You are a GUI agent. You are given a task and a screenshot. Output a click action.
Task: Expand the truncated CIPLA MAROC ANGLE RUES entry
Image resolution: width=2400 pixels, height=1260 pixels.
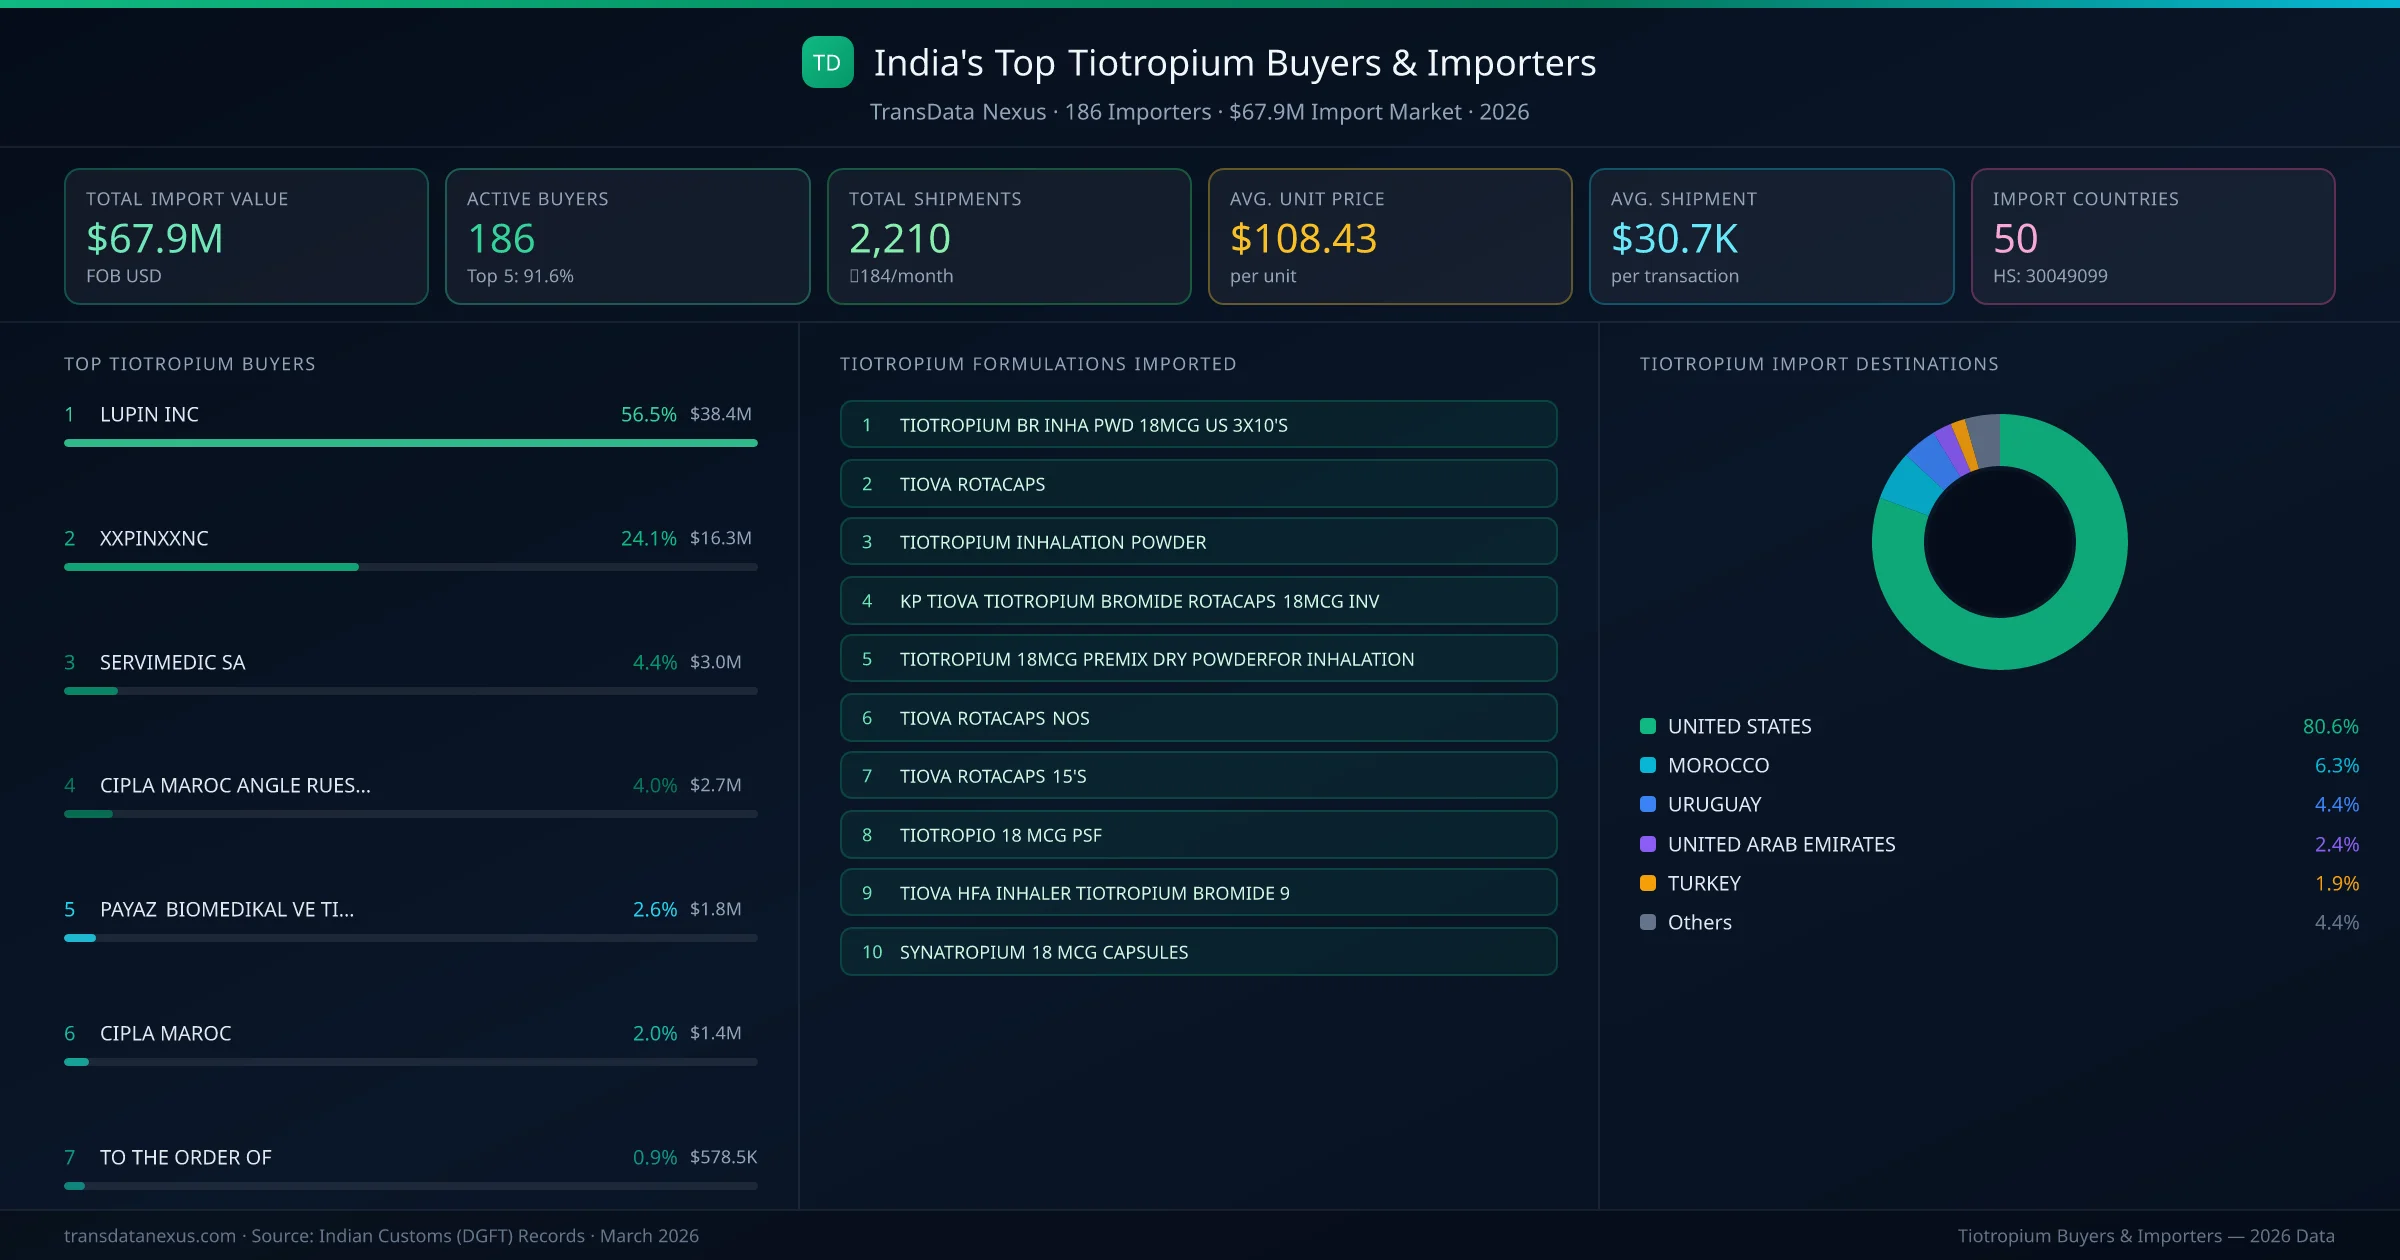point(235,785)
